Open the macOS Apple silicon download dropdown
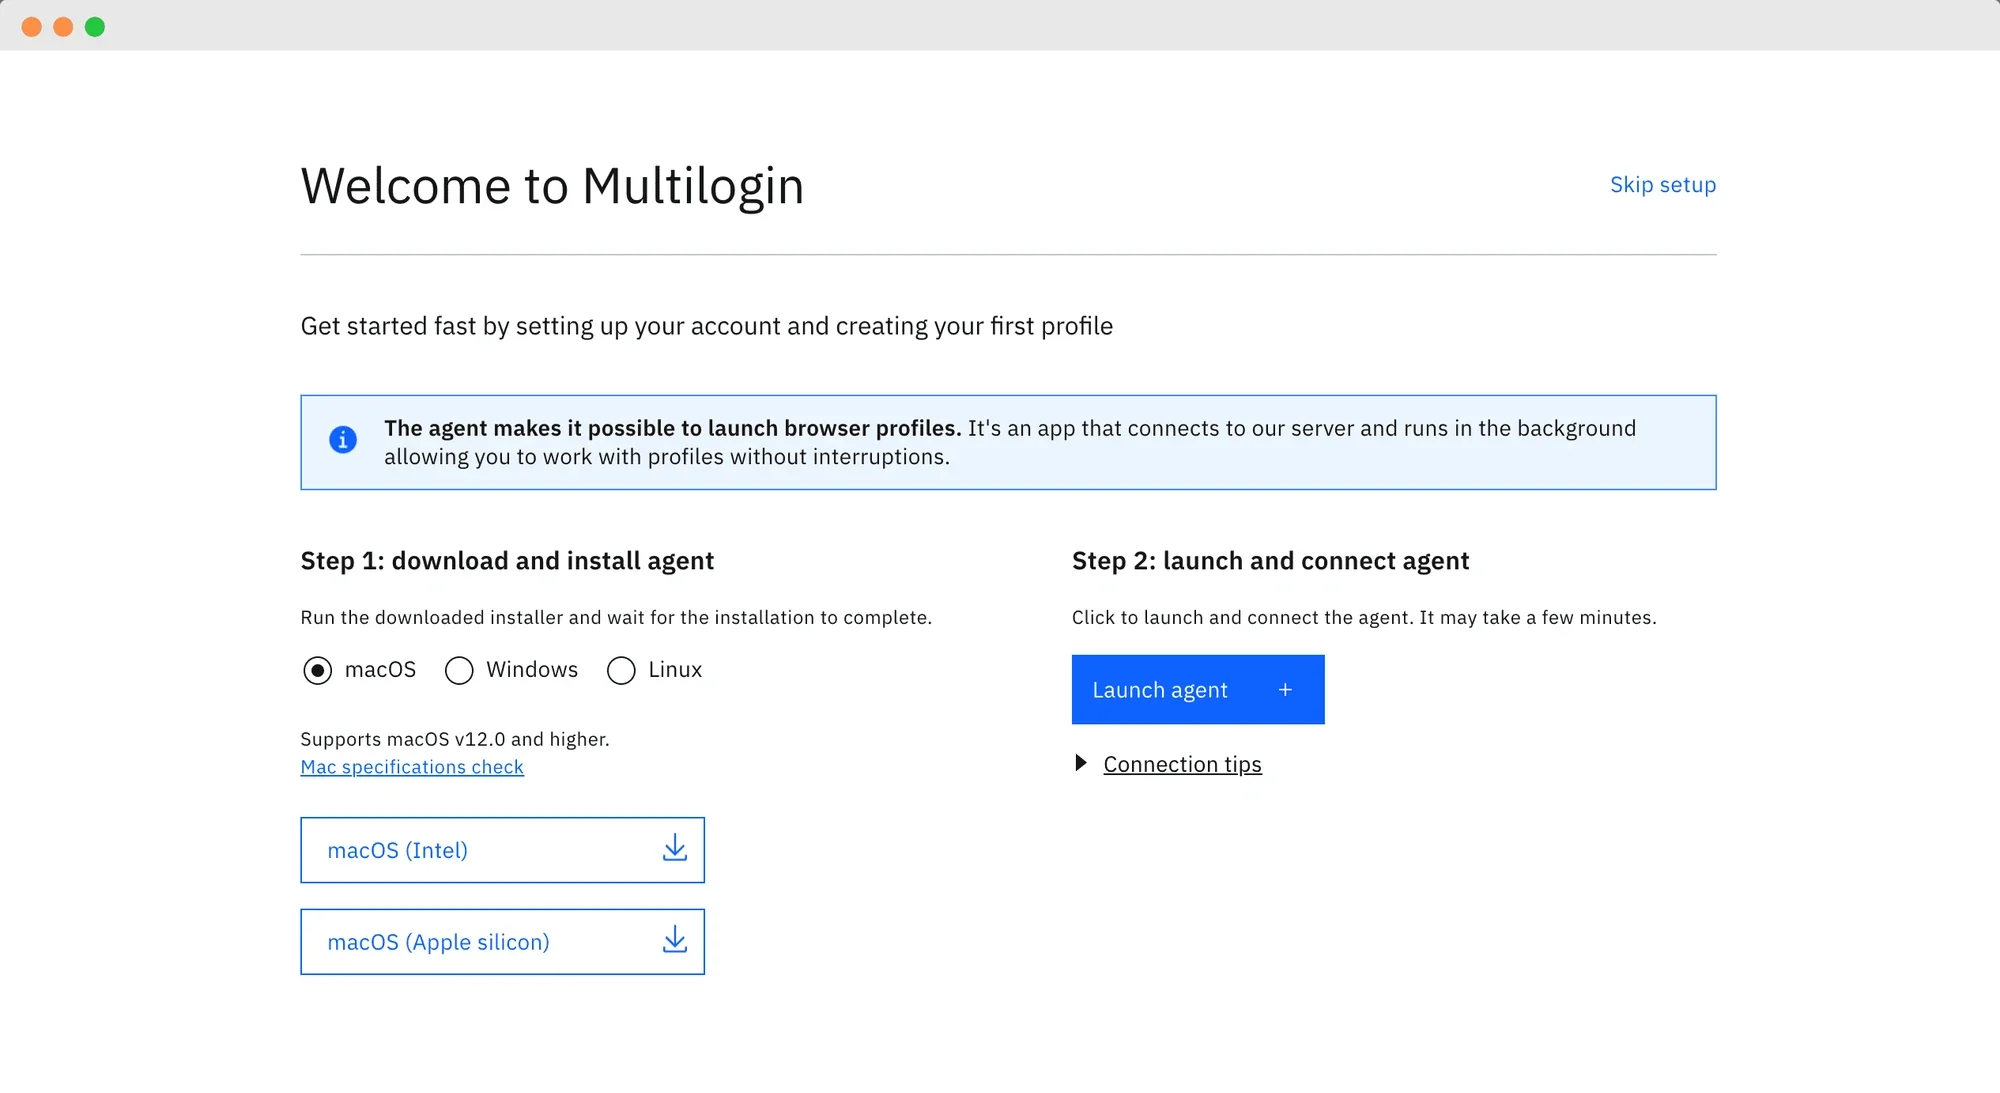Viewport: 2000px width, 1093px height. pos(674,941)
